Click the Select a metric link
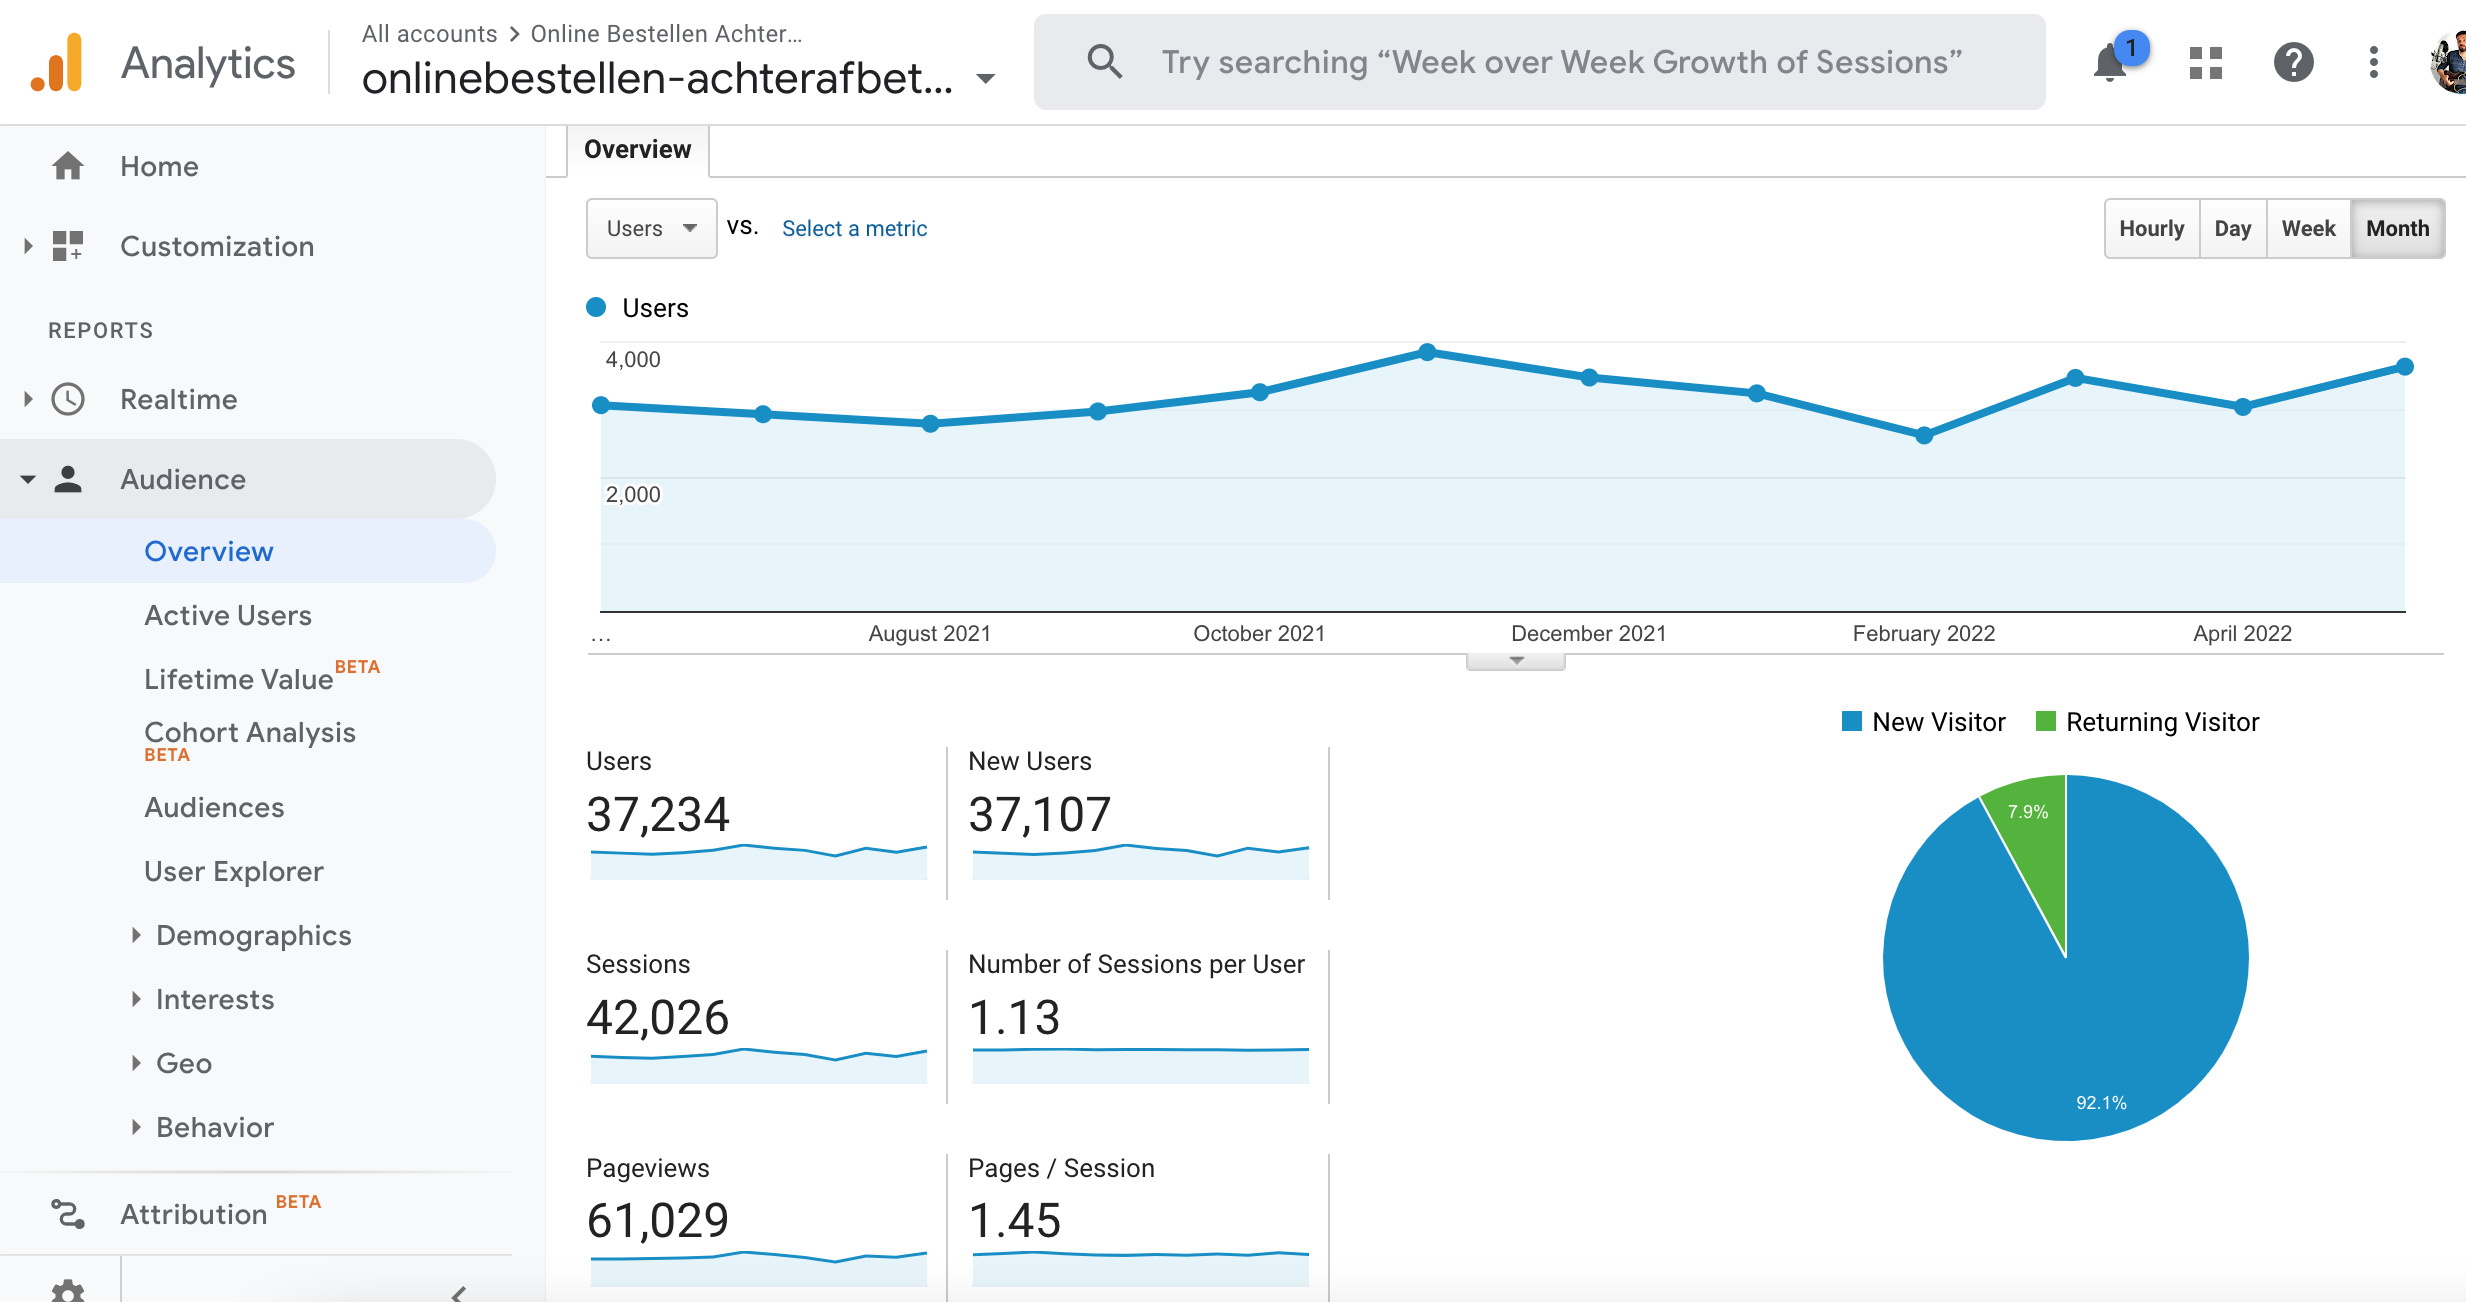2466x1302 pixels. tap(854, 228)
